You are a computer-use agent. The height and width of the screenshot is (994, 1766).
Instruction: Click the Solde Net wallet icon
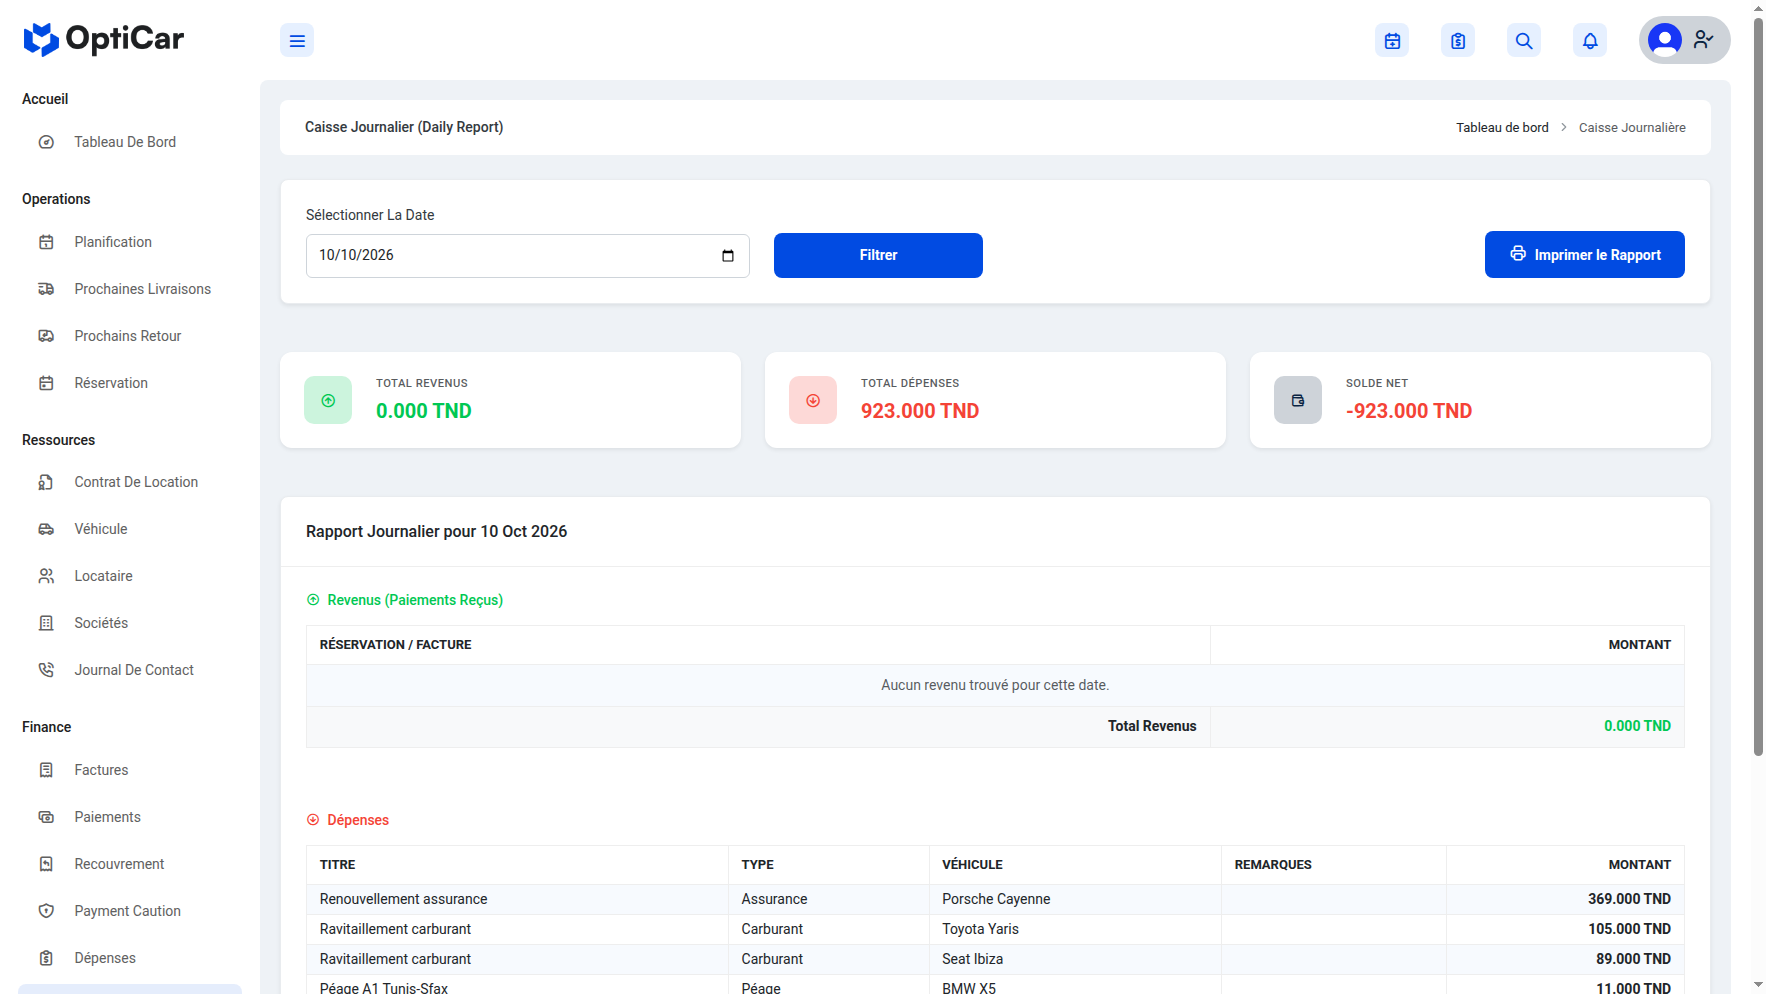(x=1298, y=400)
